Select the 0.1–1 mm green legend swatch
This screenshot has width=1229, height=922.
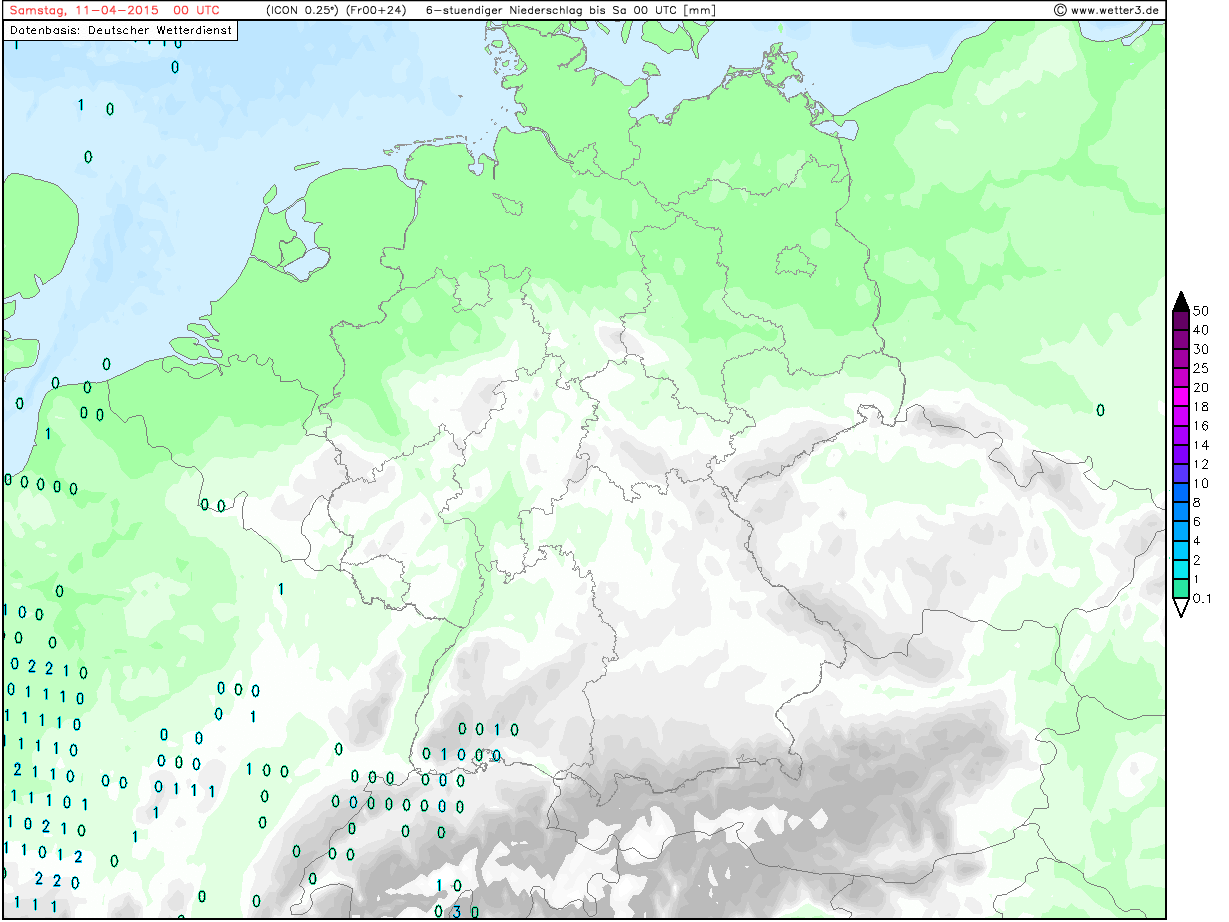coord(1180,589)
